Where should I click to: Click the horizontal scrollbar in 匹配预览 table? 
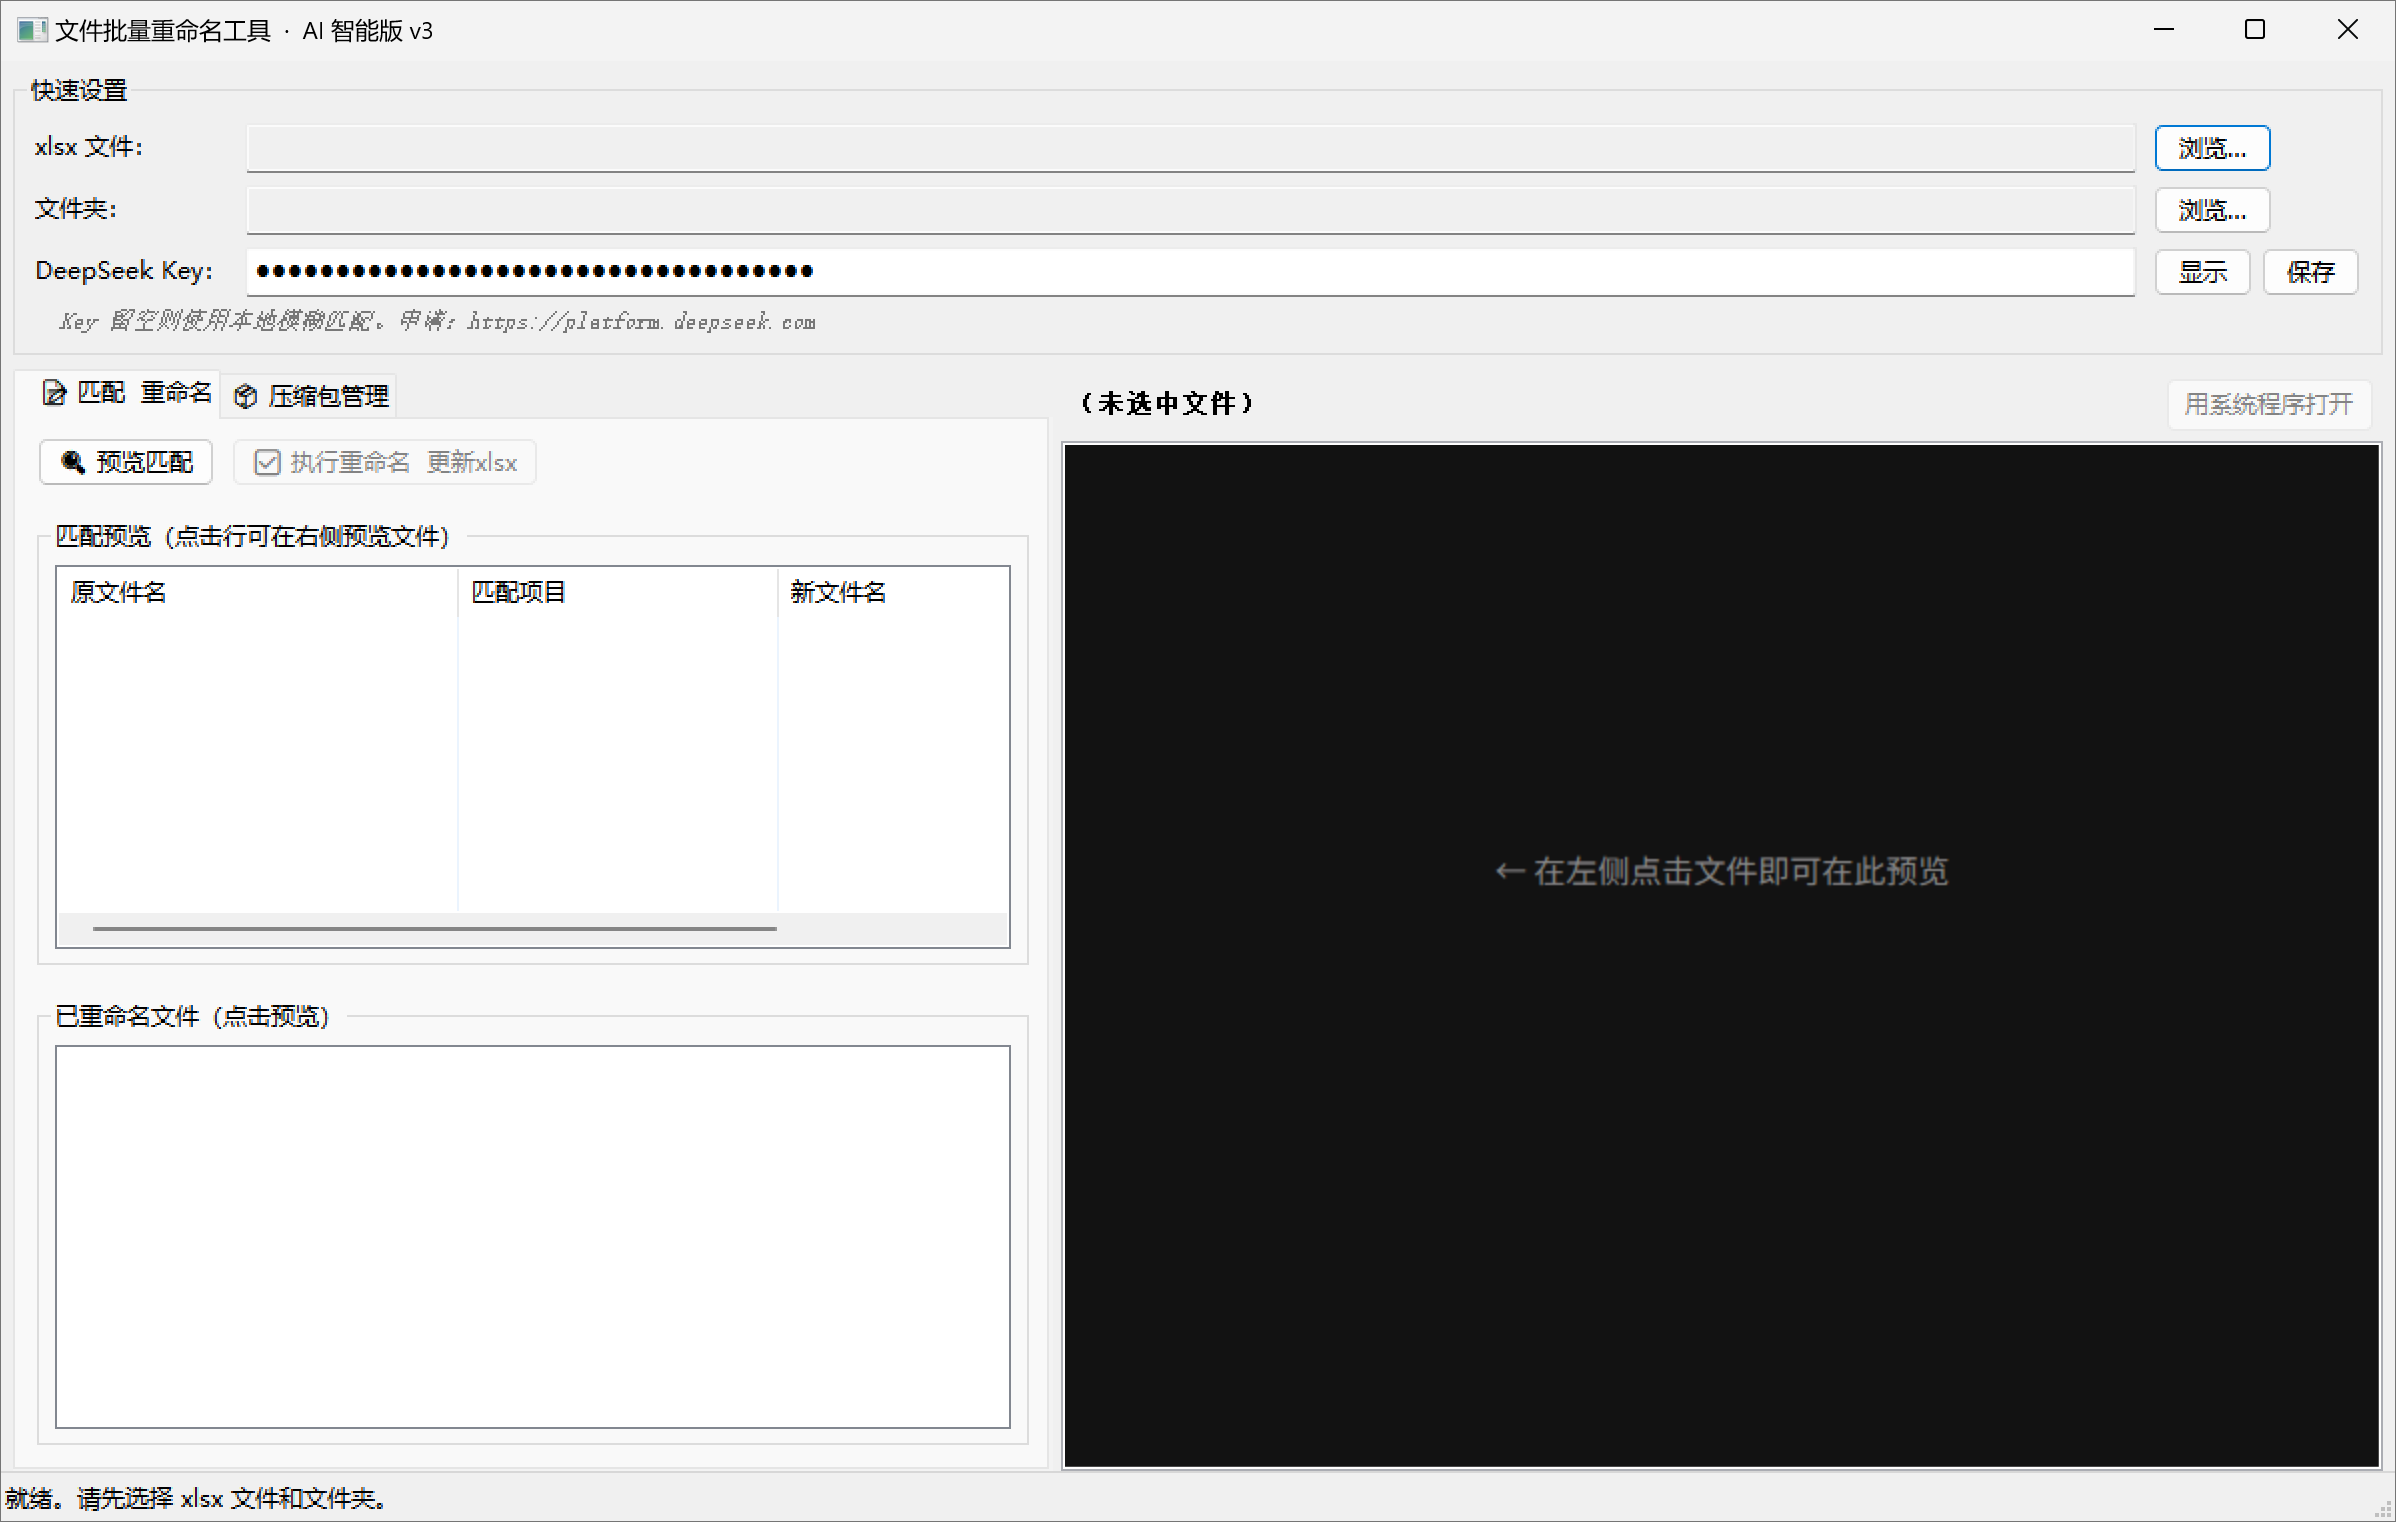point(434,929)
